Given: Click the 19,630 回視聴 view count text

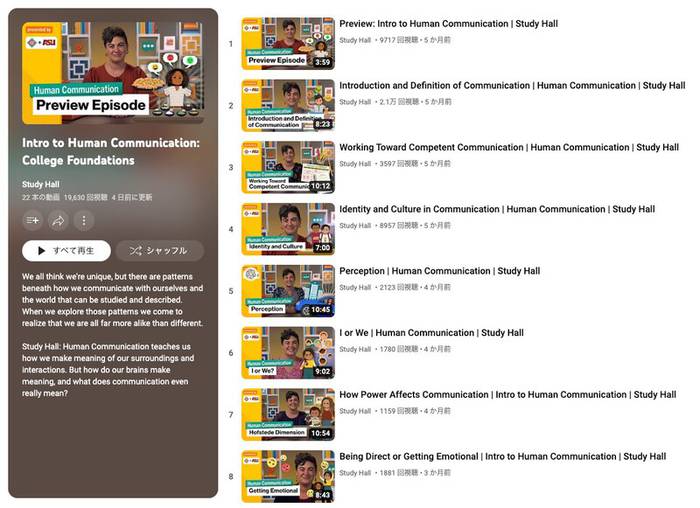Looking at the screenshot, I should point(86,197).
